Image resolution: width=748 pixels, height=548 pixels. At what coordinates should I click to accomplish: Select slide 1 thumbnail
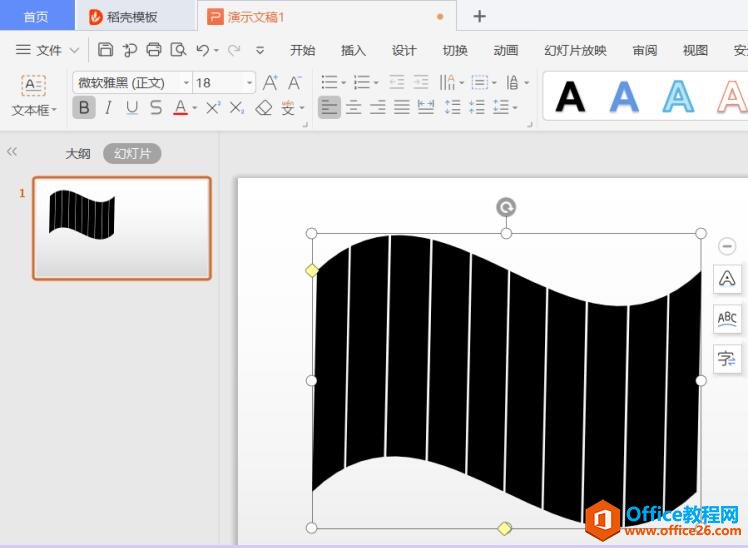click(x=122, y=228)
